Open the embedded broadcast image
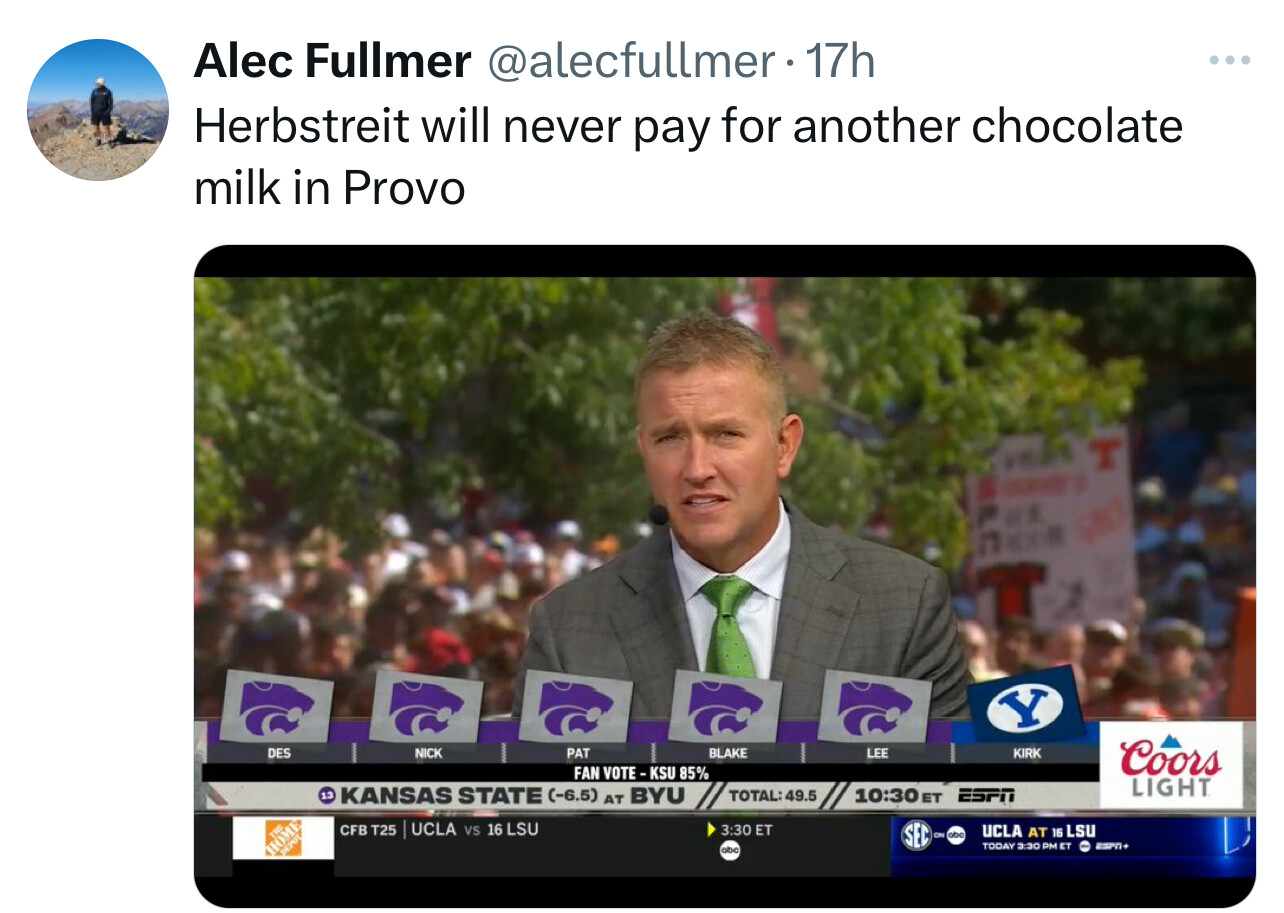This screenshot has width=1284, height=913. pyautogui.click(x=724, y=576)
